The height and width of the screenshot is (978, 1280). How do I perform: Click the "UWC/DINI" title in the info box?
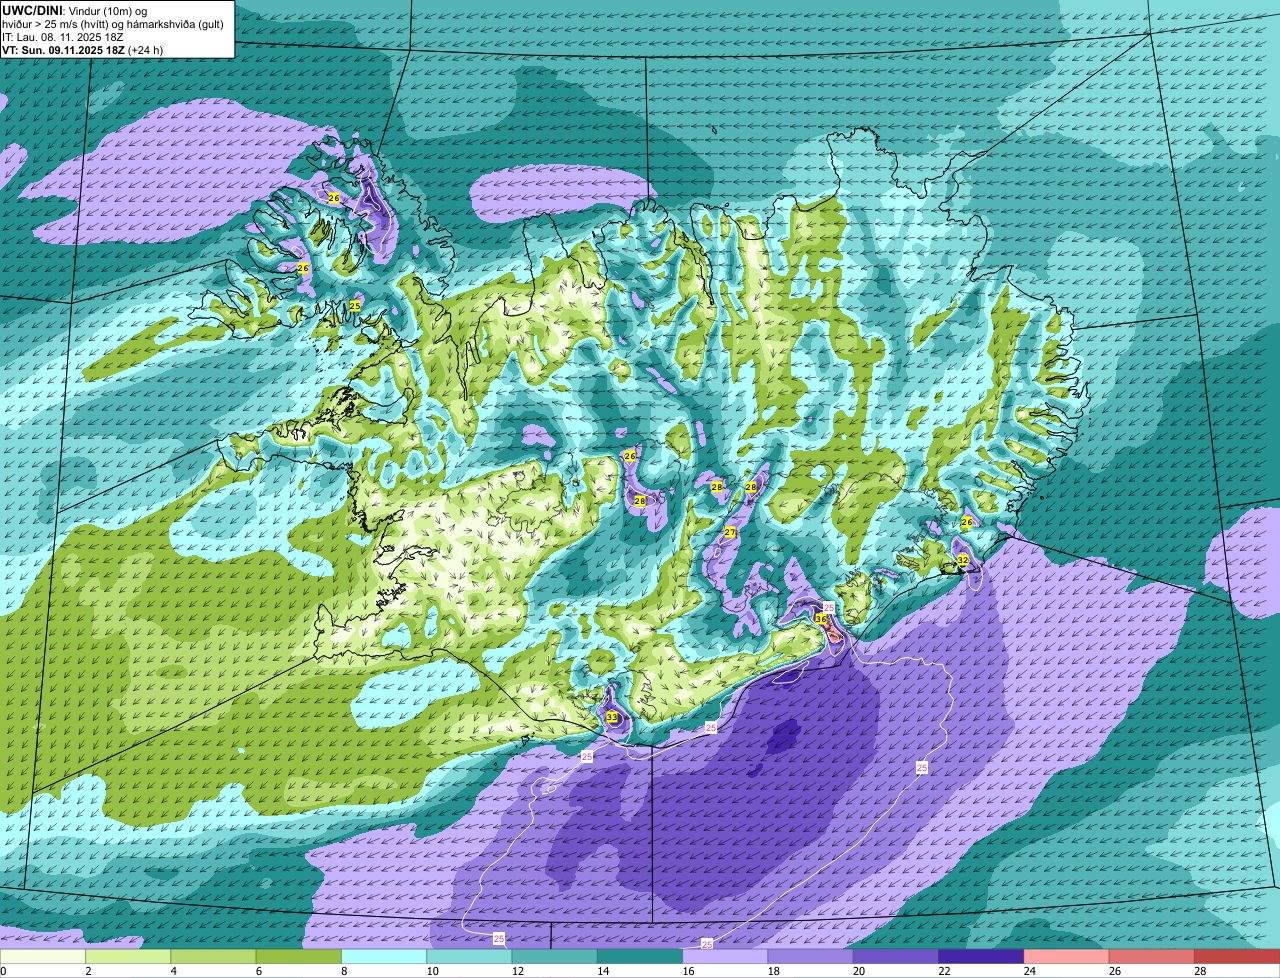(x=31, y=9)
